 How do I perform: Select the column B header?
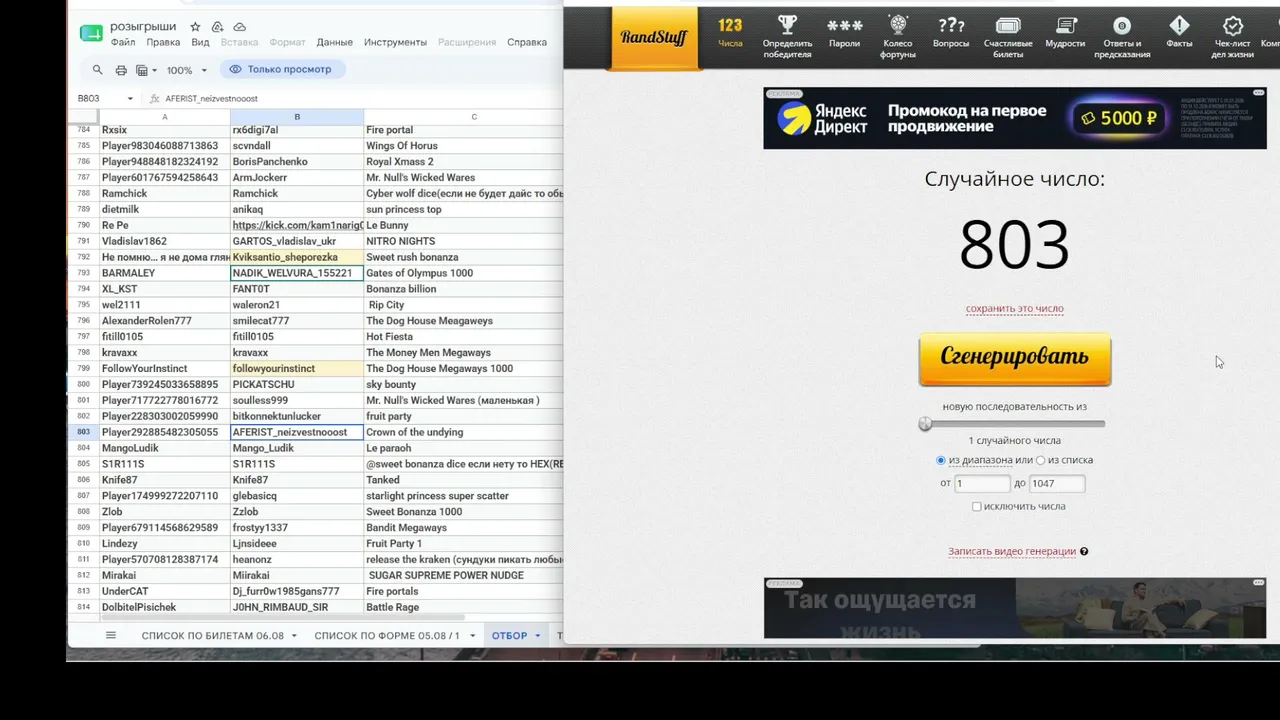(297, 117)
